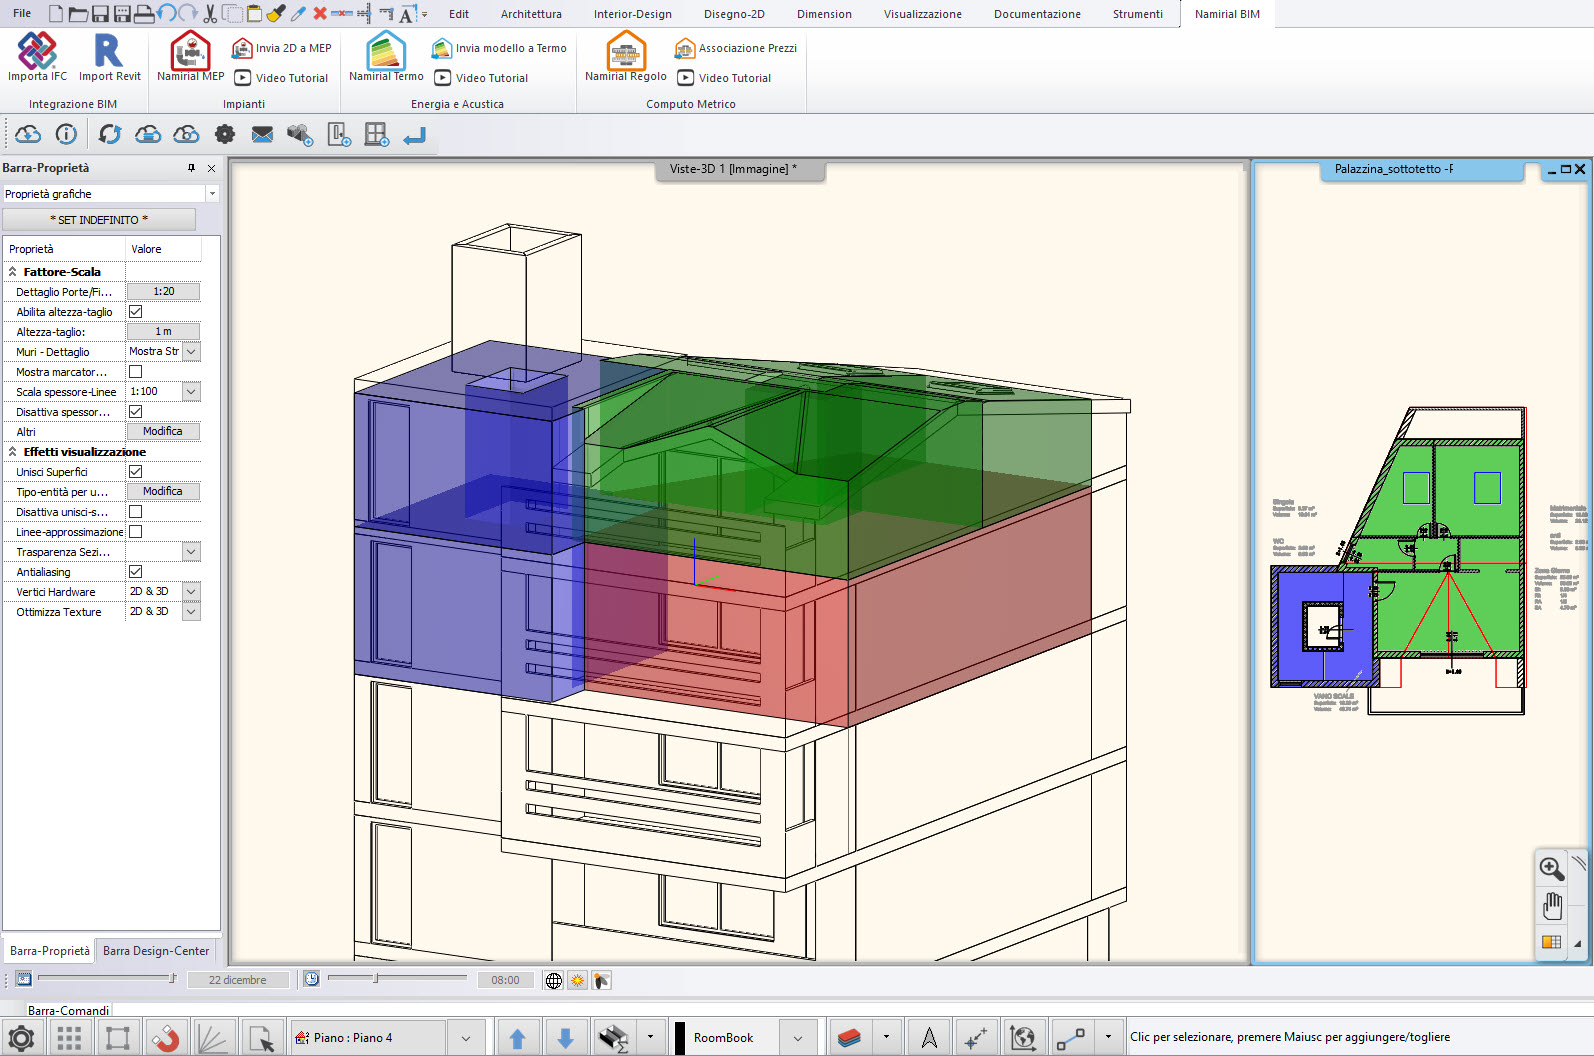Screen dimensions: 1594x1056
Task: Toggle the Antialiasing checkbox
Action: pos(136,572)
